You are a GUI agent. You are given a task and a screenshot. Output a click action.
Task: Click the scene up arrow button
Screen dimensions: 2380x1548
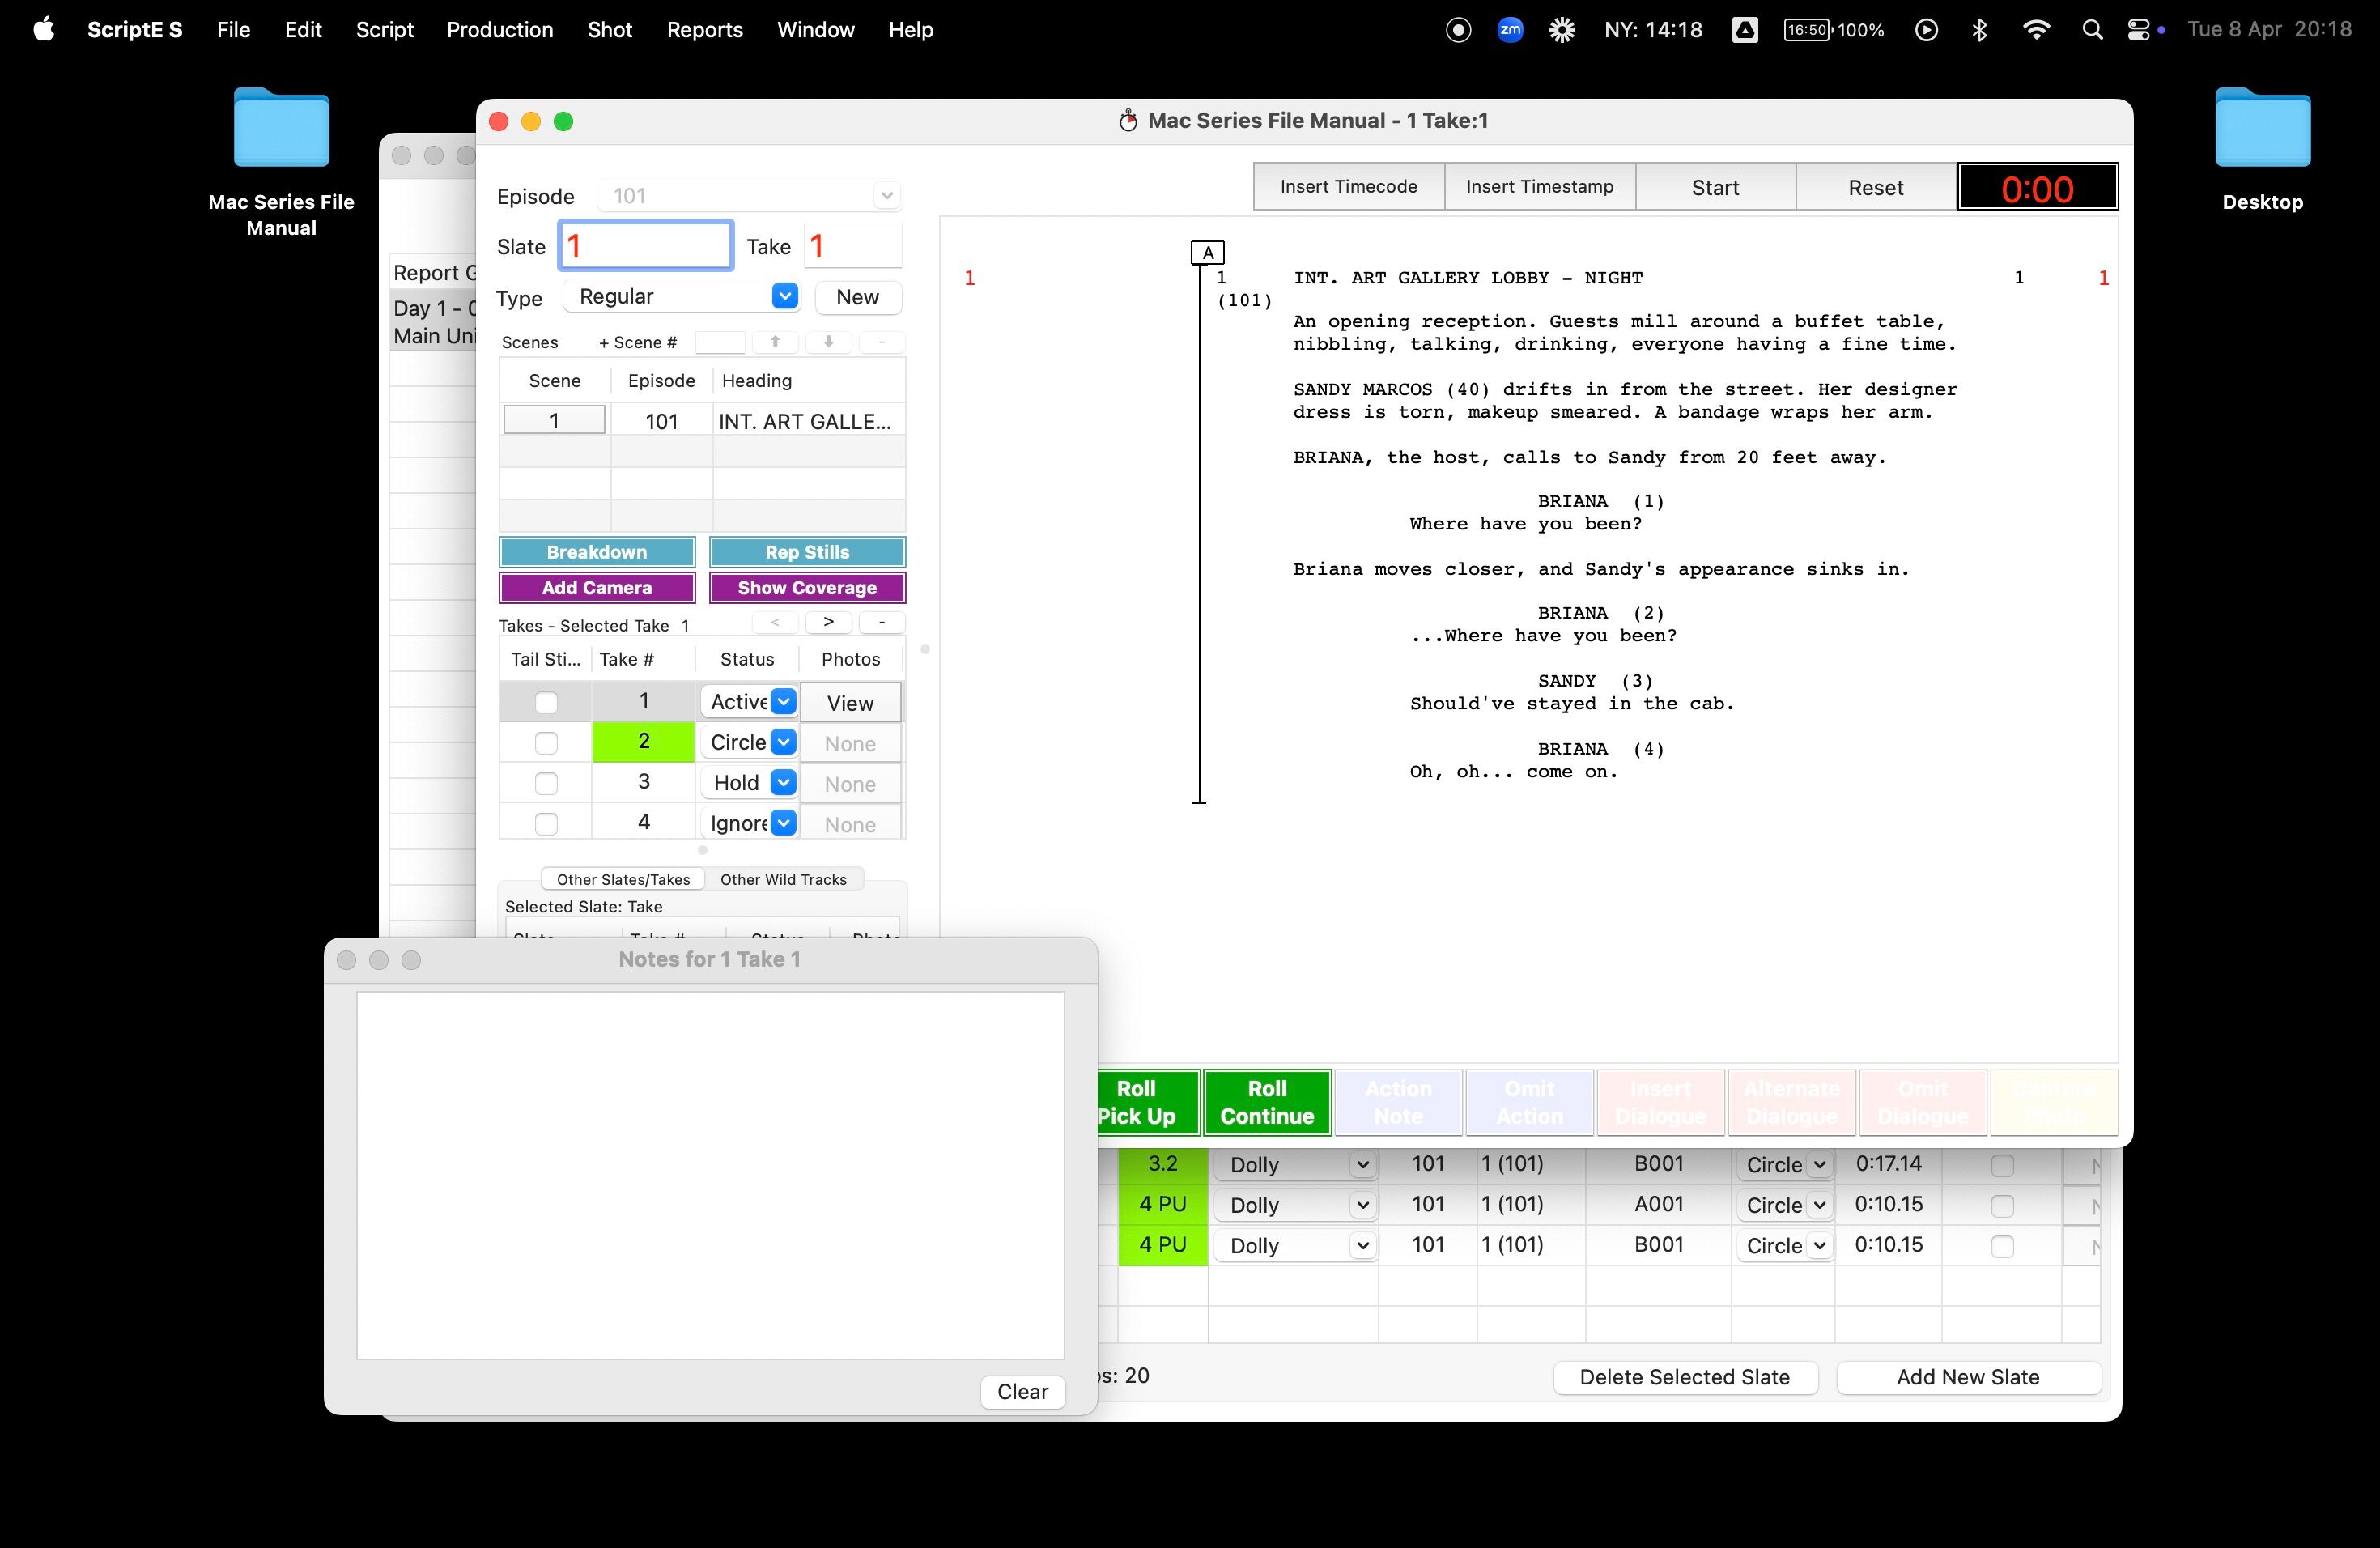(775, 342)
